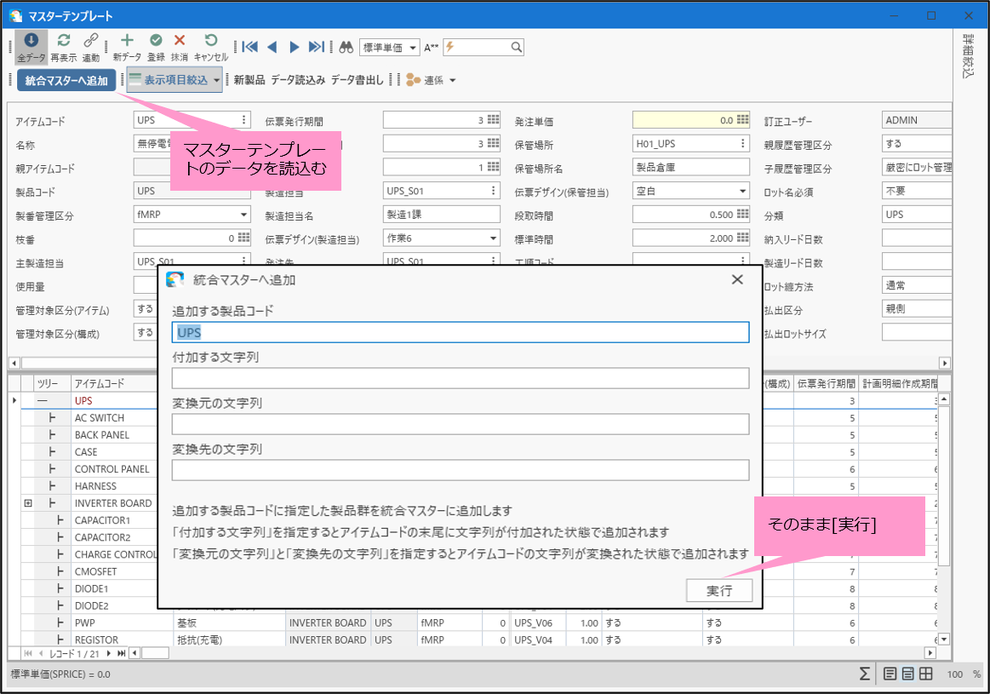Add new record with 新データ plus icon

(x=127, y=41)
